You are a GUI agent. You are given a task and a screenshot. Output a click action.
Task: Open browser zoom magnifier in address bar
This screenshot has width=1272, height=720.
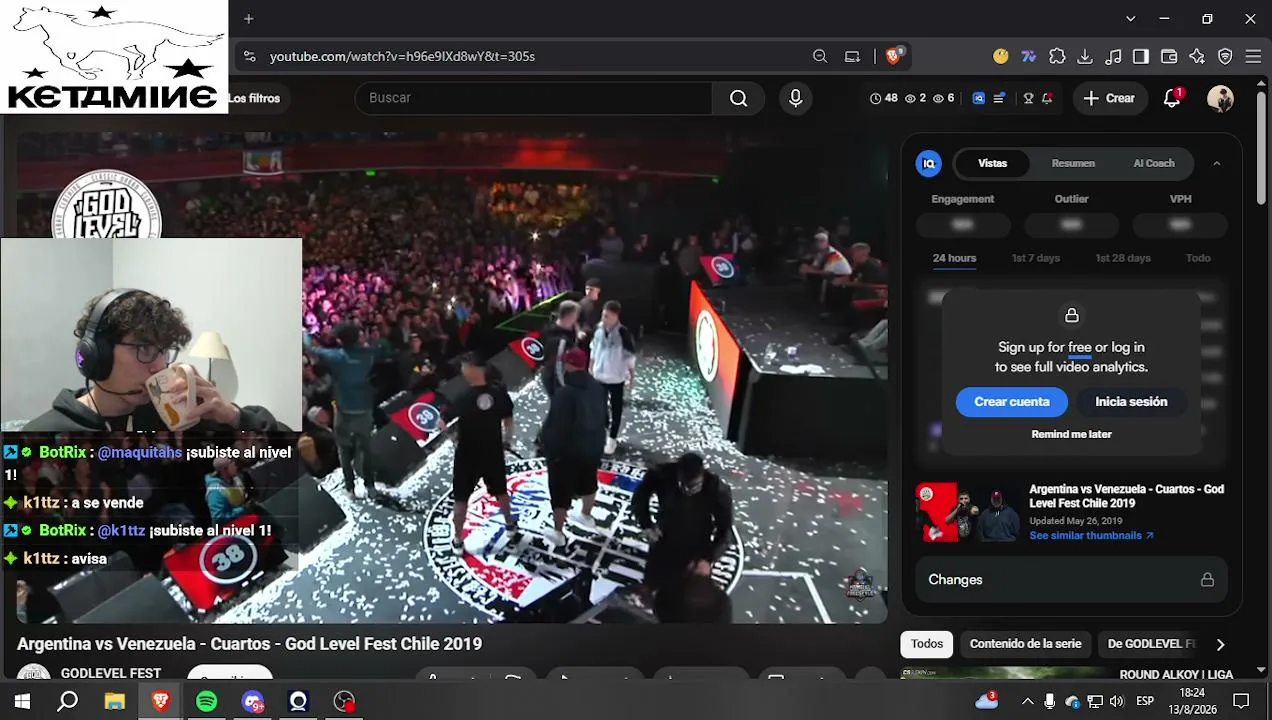(x=820, y=56)
